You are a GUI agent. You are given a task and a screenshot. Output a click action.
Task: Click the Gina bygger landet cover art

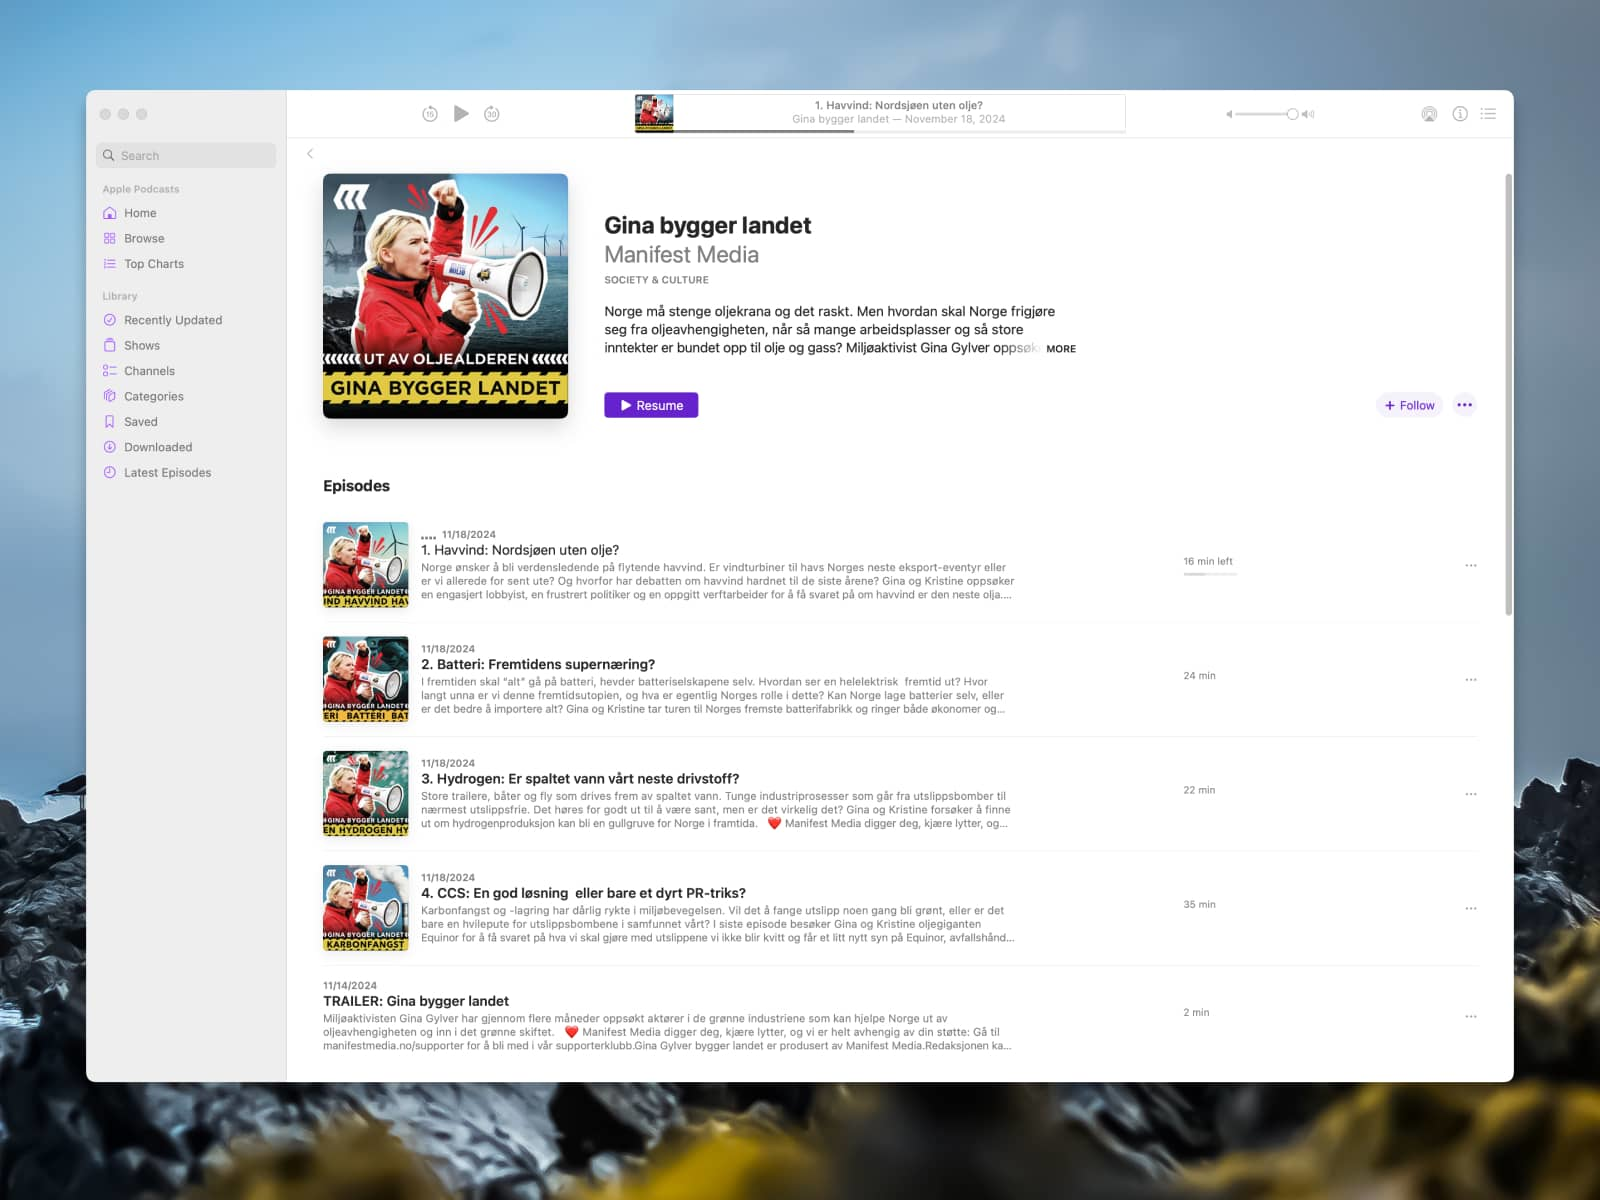[445, 296]
